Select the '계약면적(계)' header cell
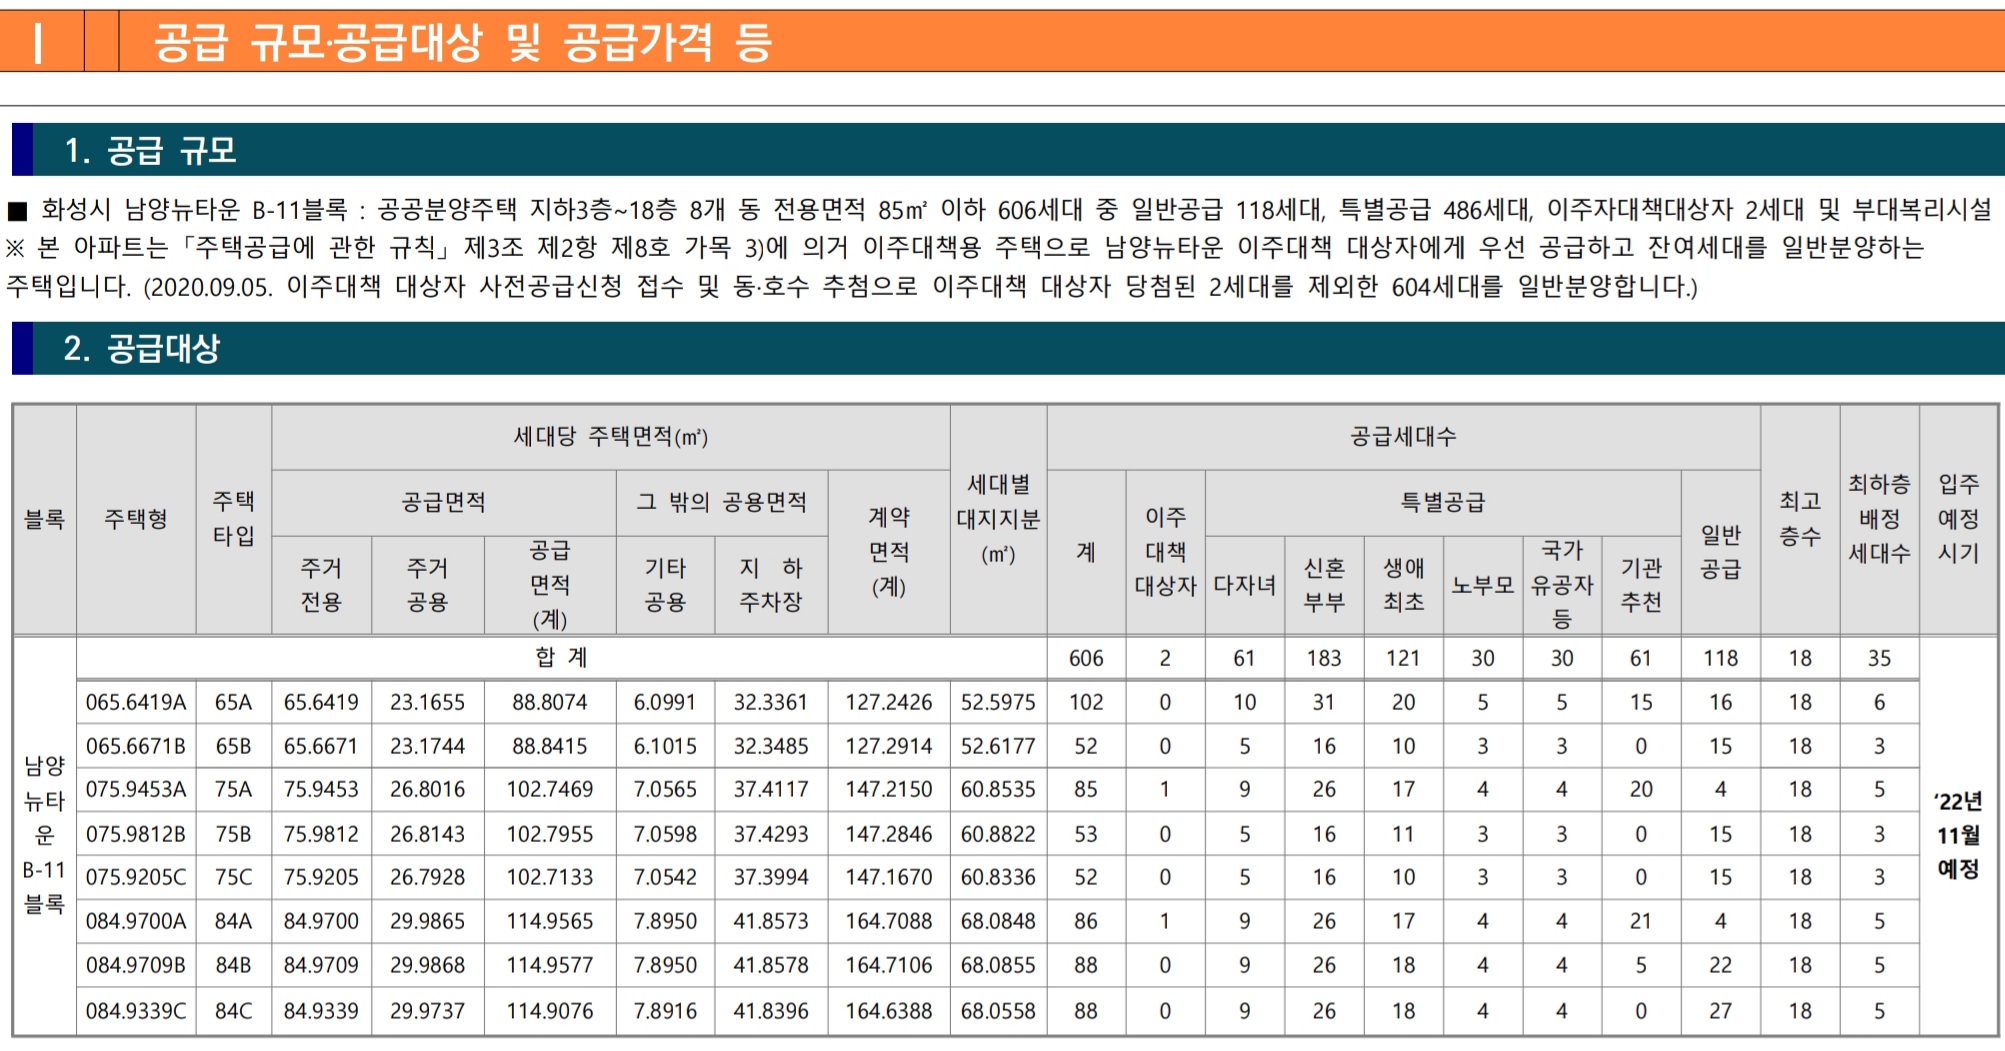The height and width of the screenshot is (1051, 2005). pyautogui.click(x=889, y=552)
